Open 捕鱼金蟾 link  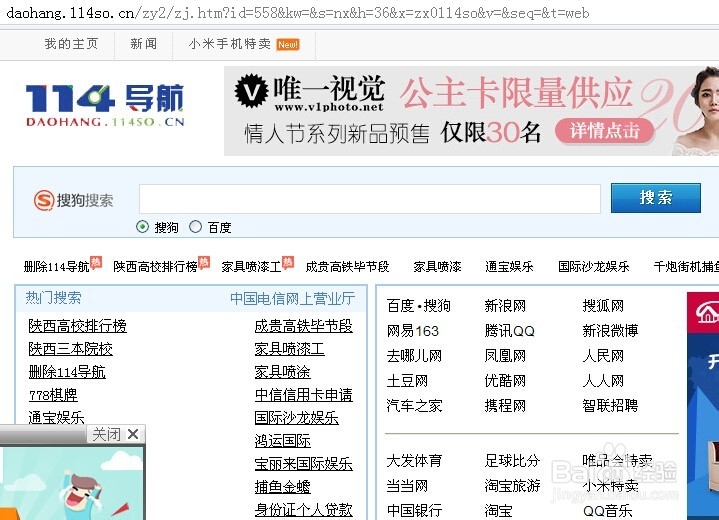pos(282,487)
